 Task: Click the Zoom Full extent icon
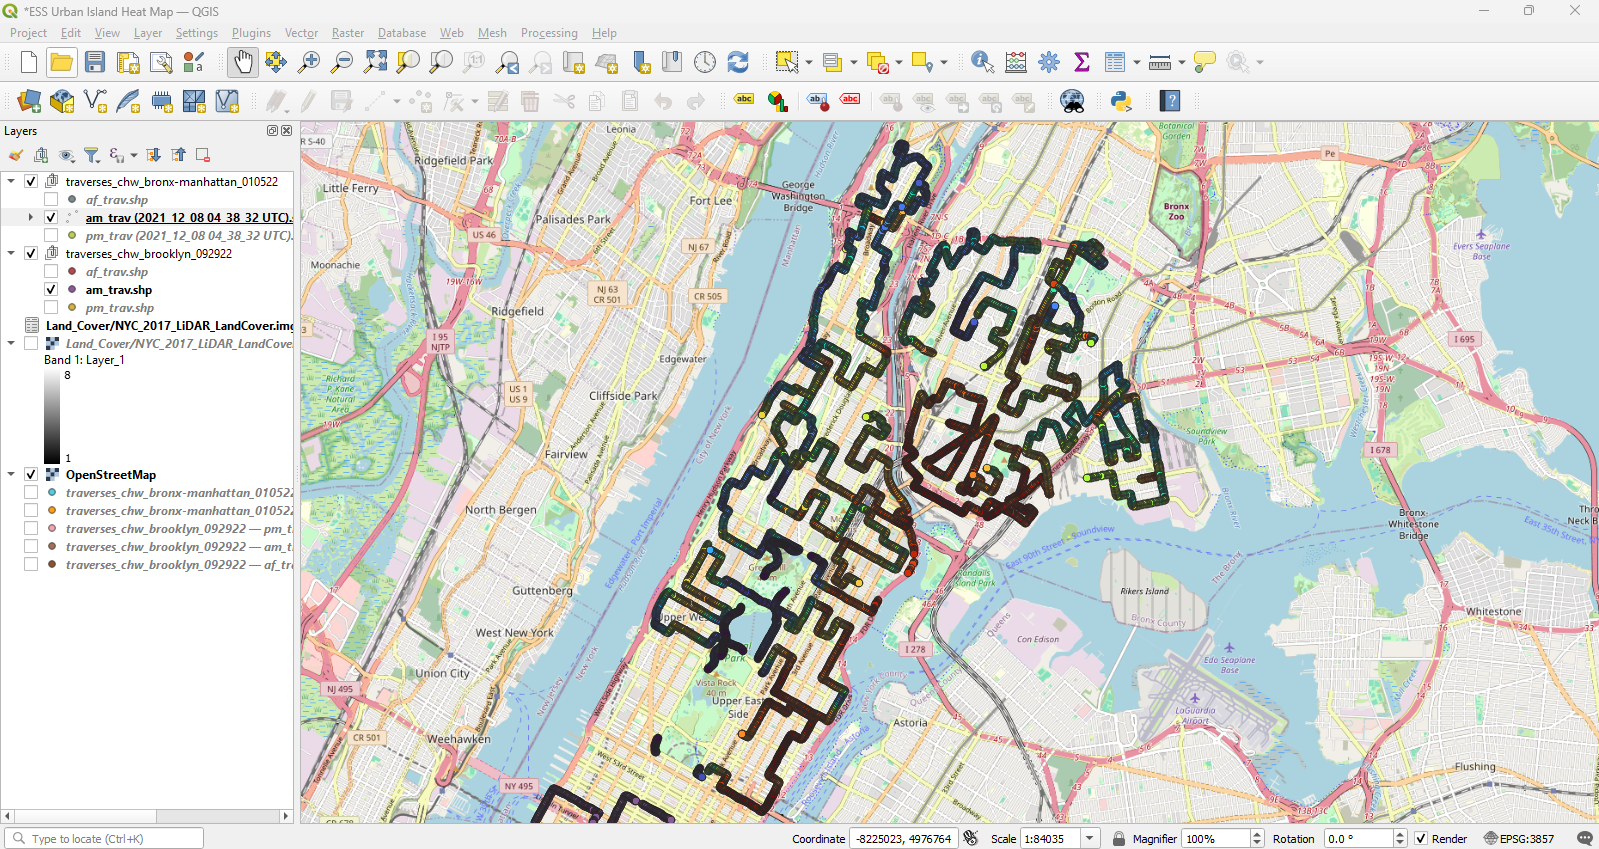click(375, 62)
